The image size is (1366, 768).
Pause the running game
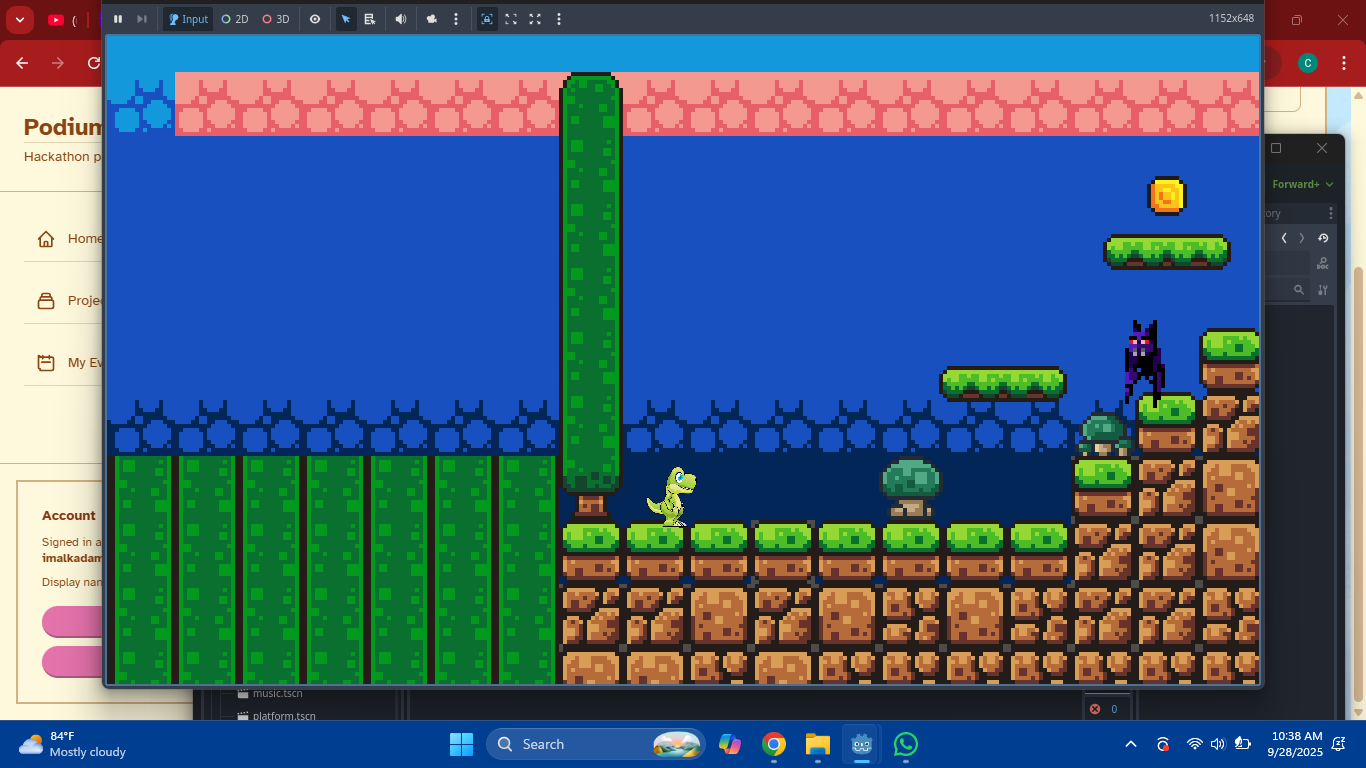coord(118,19)
